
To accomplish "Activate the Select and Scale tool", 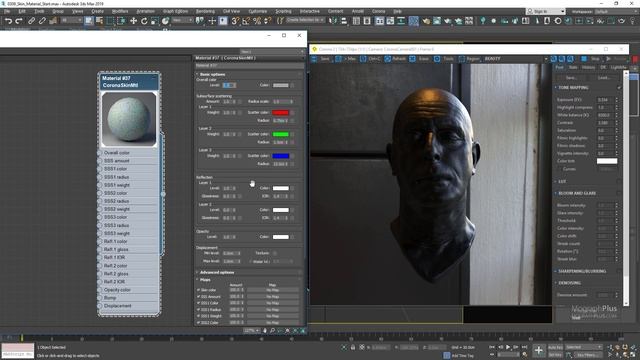I will coord(154,21).
